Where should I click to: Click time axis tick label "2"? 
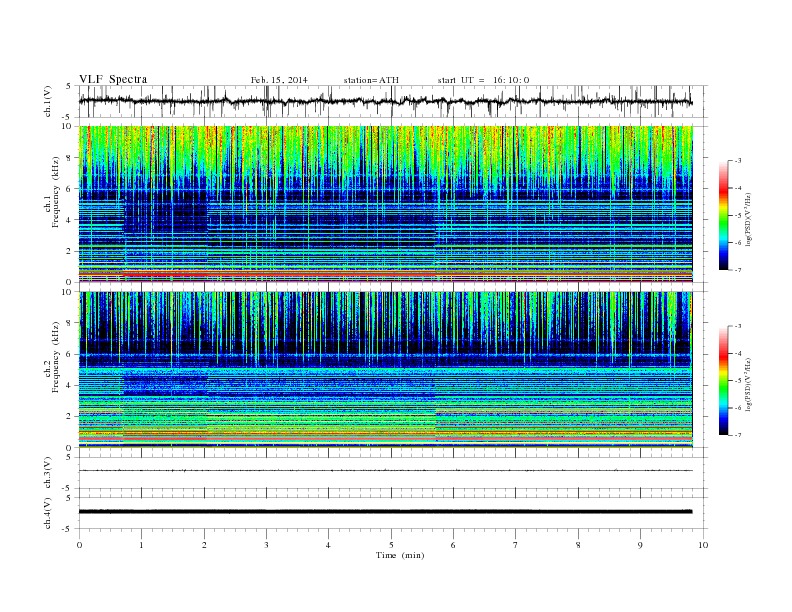tap(204, 545)
